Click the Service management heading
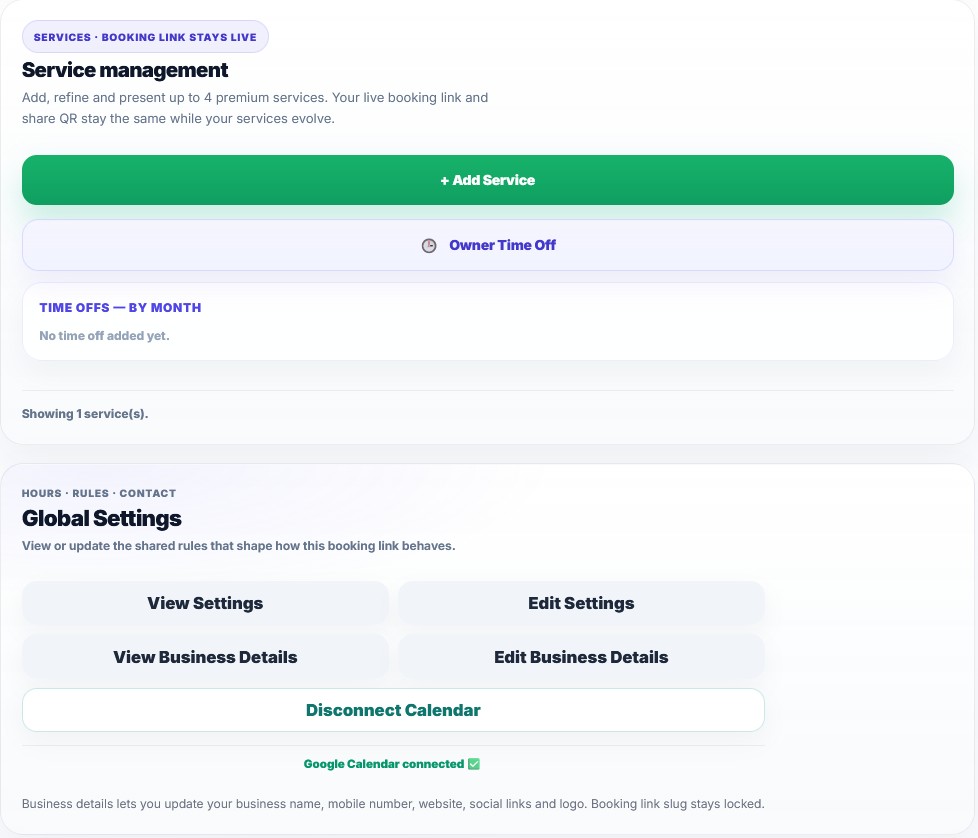This screenshot has height=838, width=978. tap(125, 70)
